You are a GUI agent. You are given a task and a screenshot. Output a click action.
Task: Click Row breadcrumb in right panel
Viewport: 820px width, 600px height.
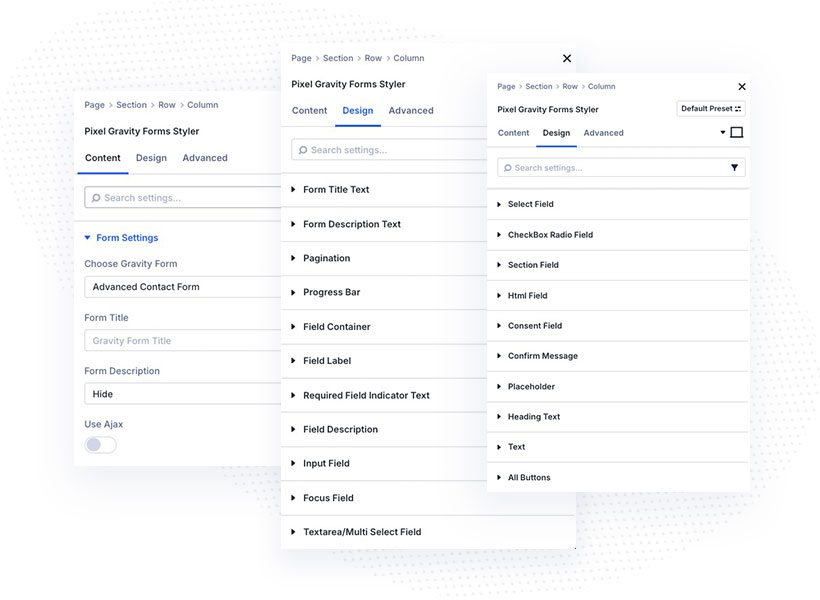coord(570,86)
